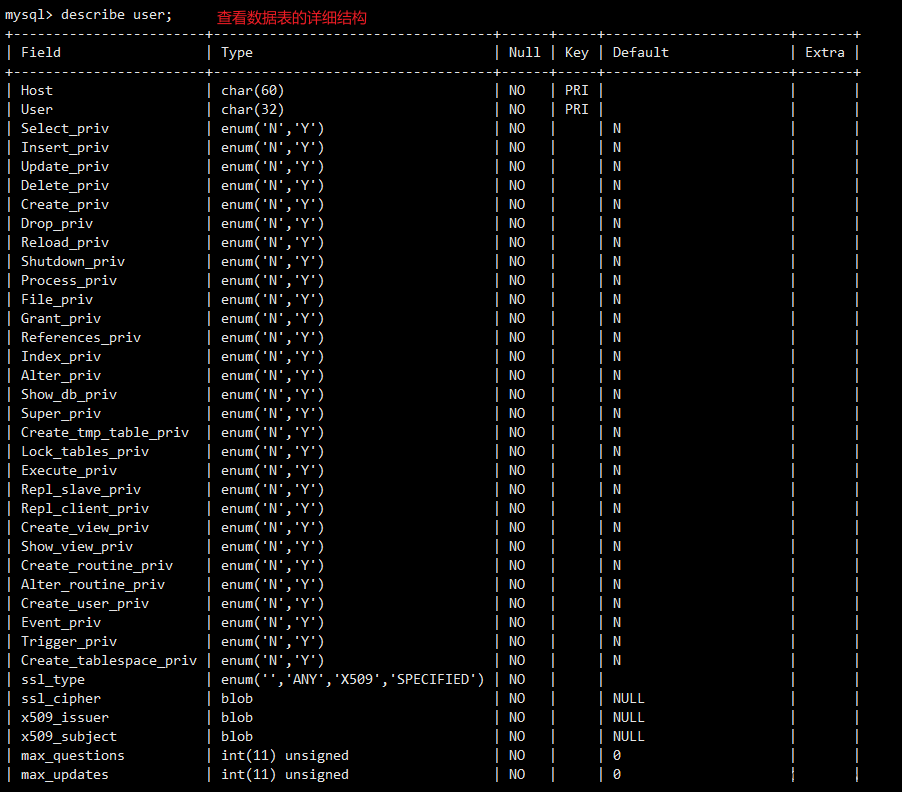Viewport: 902px width, 792px height.
Task: Click the 'Insert_priv' field name
Action: coord(65,147)
